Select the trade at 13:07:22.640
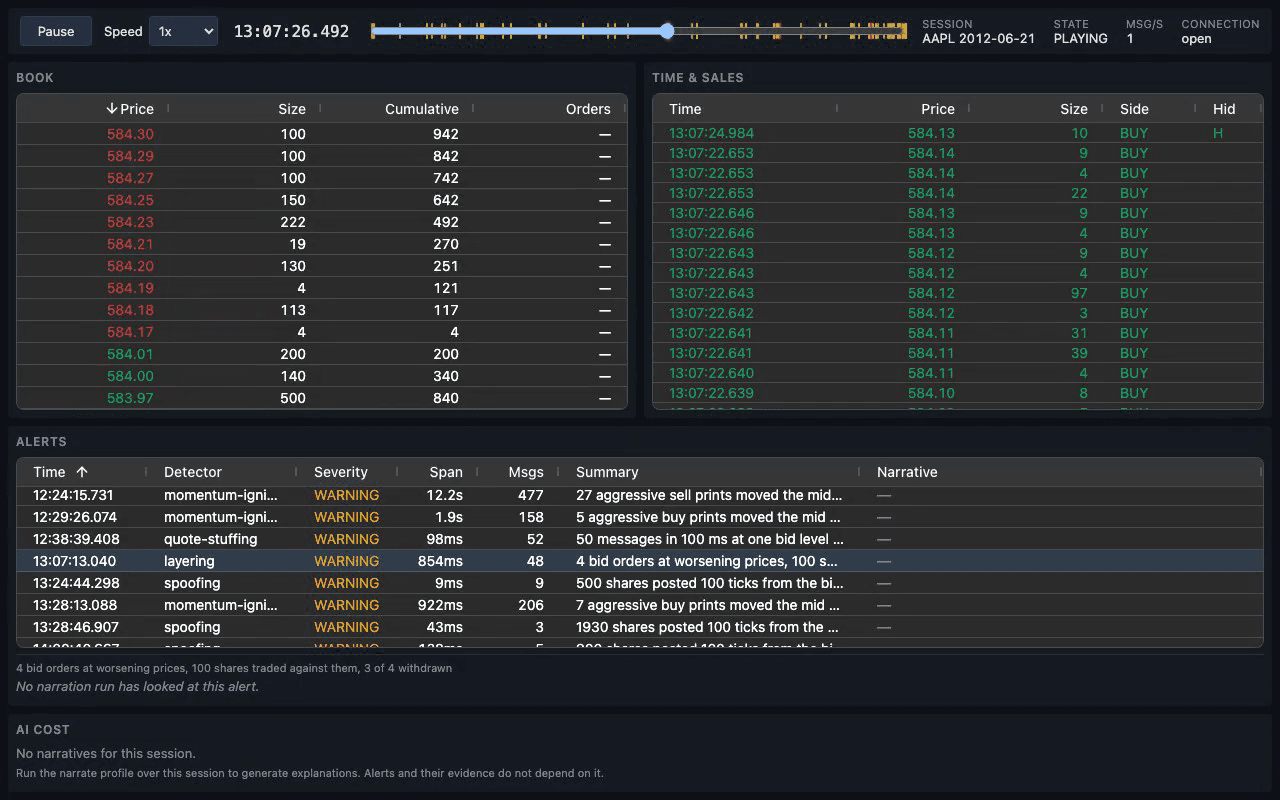The image size is (1280, 800). pos(957,373)
